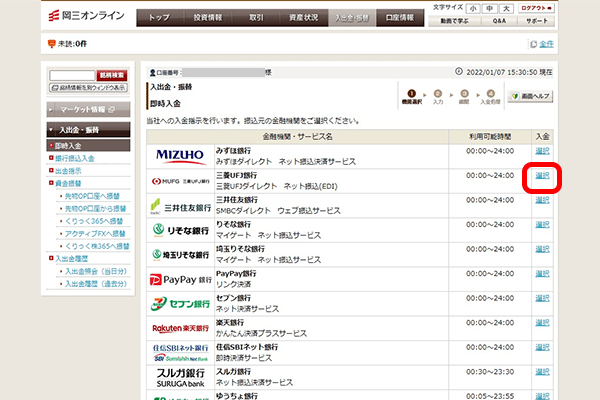Open the 口座情報 navigation tab
Viewport: 600px width, 400px height.
tap(400, 18)
